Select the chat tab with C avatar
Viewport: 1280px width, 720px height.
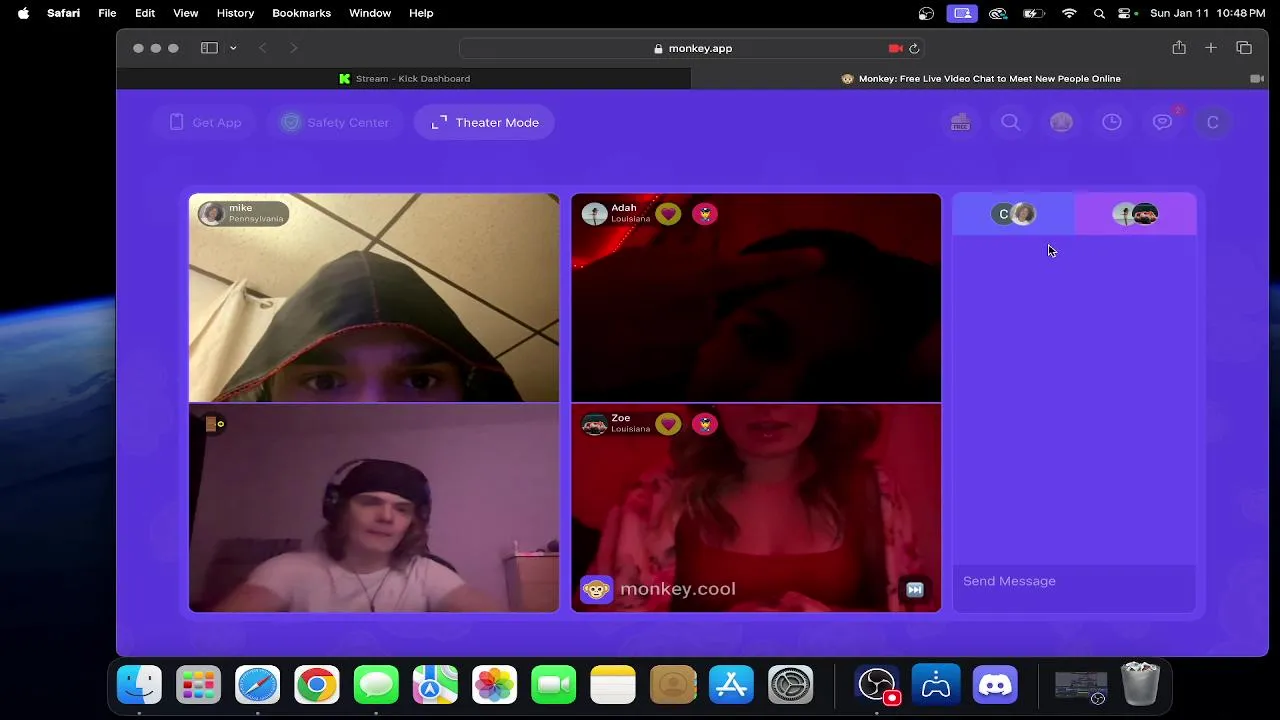pos(1013,214)
